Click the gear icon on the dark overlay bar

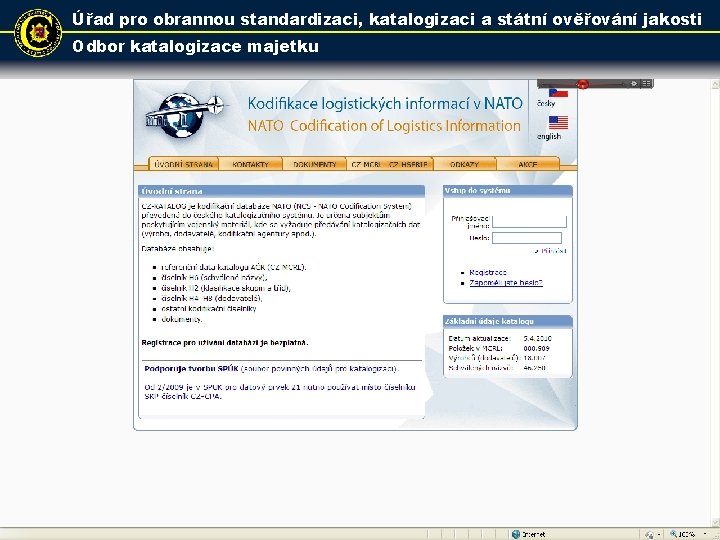point(634,84)
